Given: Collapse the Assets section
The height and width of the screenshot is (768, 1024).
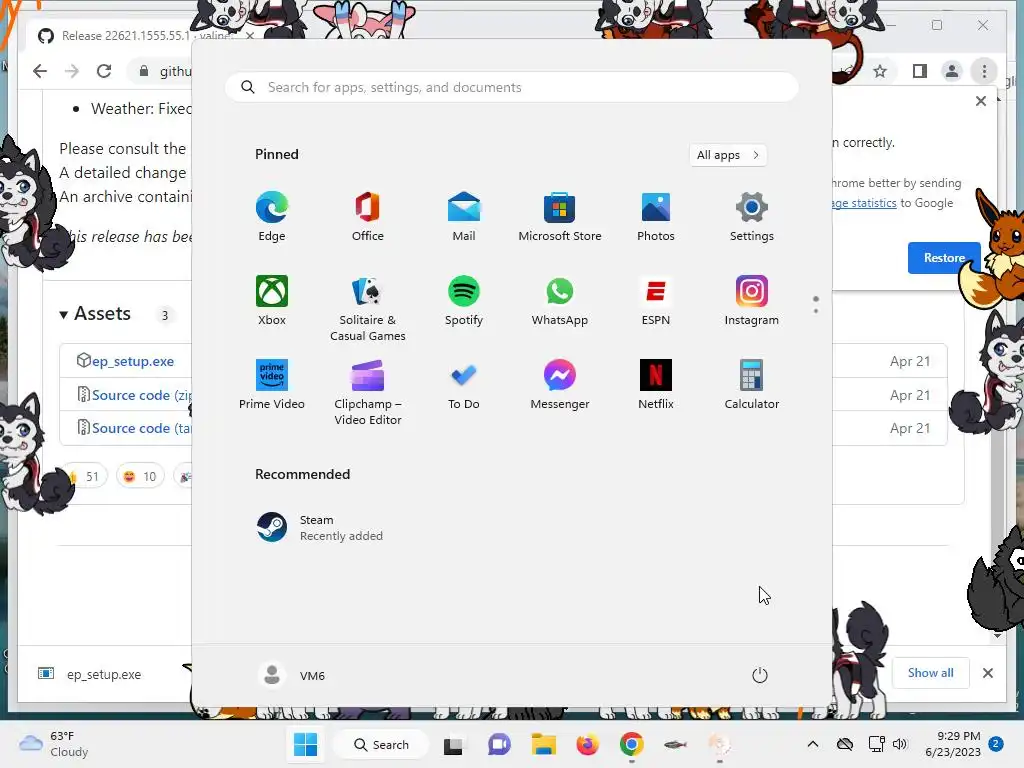Looking at the screenshot, I should [x=95, y=314].
